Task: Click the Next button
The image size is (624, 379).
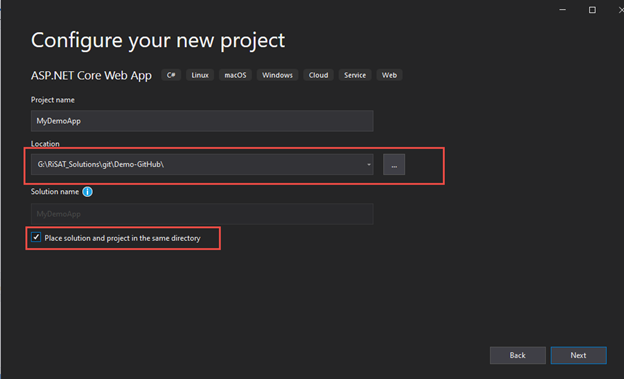Action: point(579,355)
